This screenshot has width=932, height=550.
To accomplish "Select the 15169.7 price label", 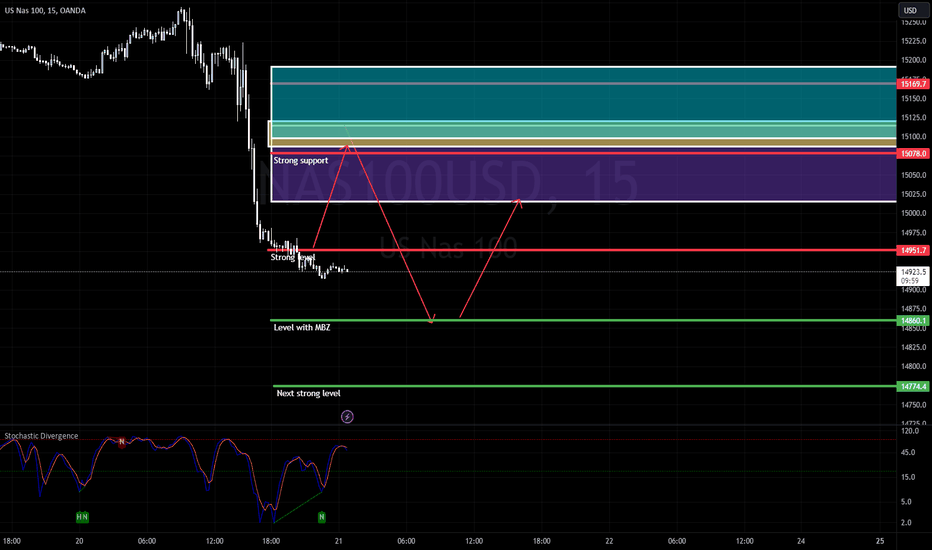I will click(913, 84).
